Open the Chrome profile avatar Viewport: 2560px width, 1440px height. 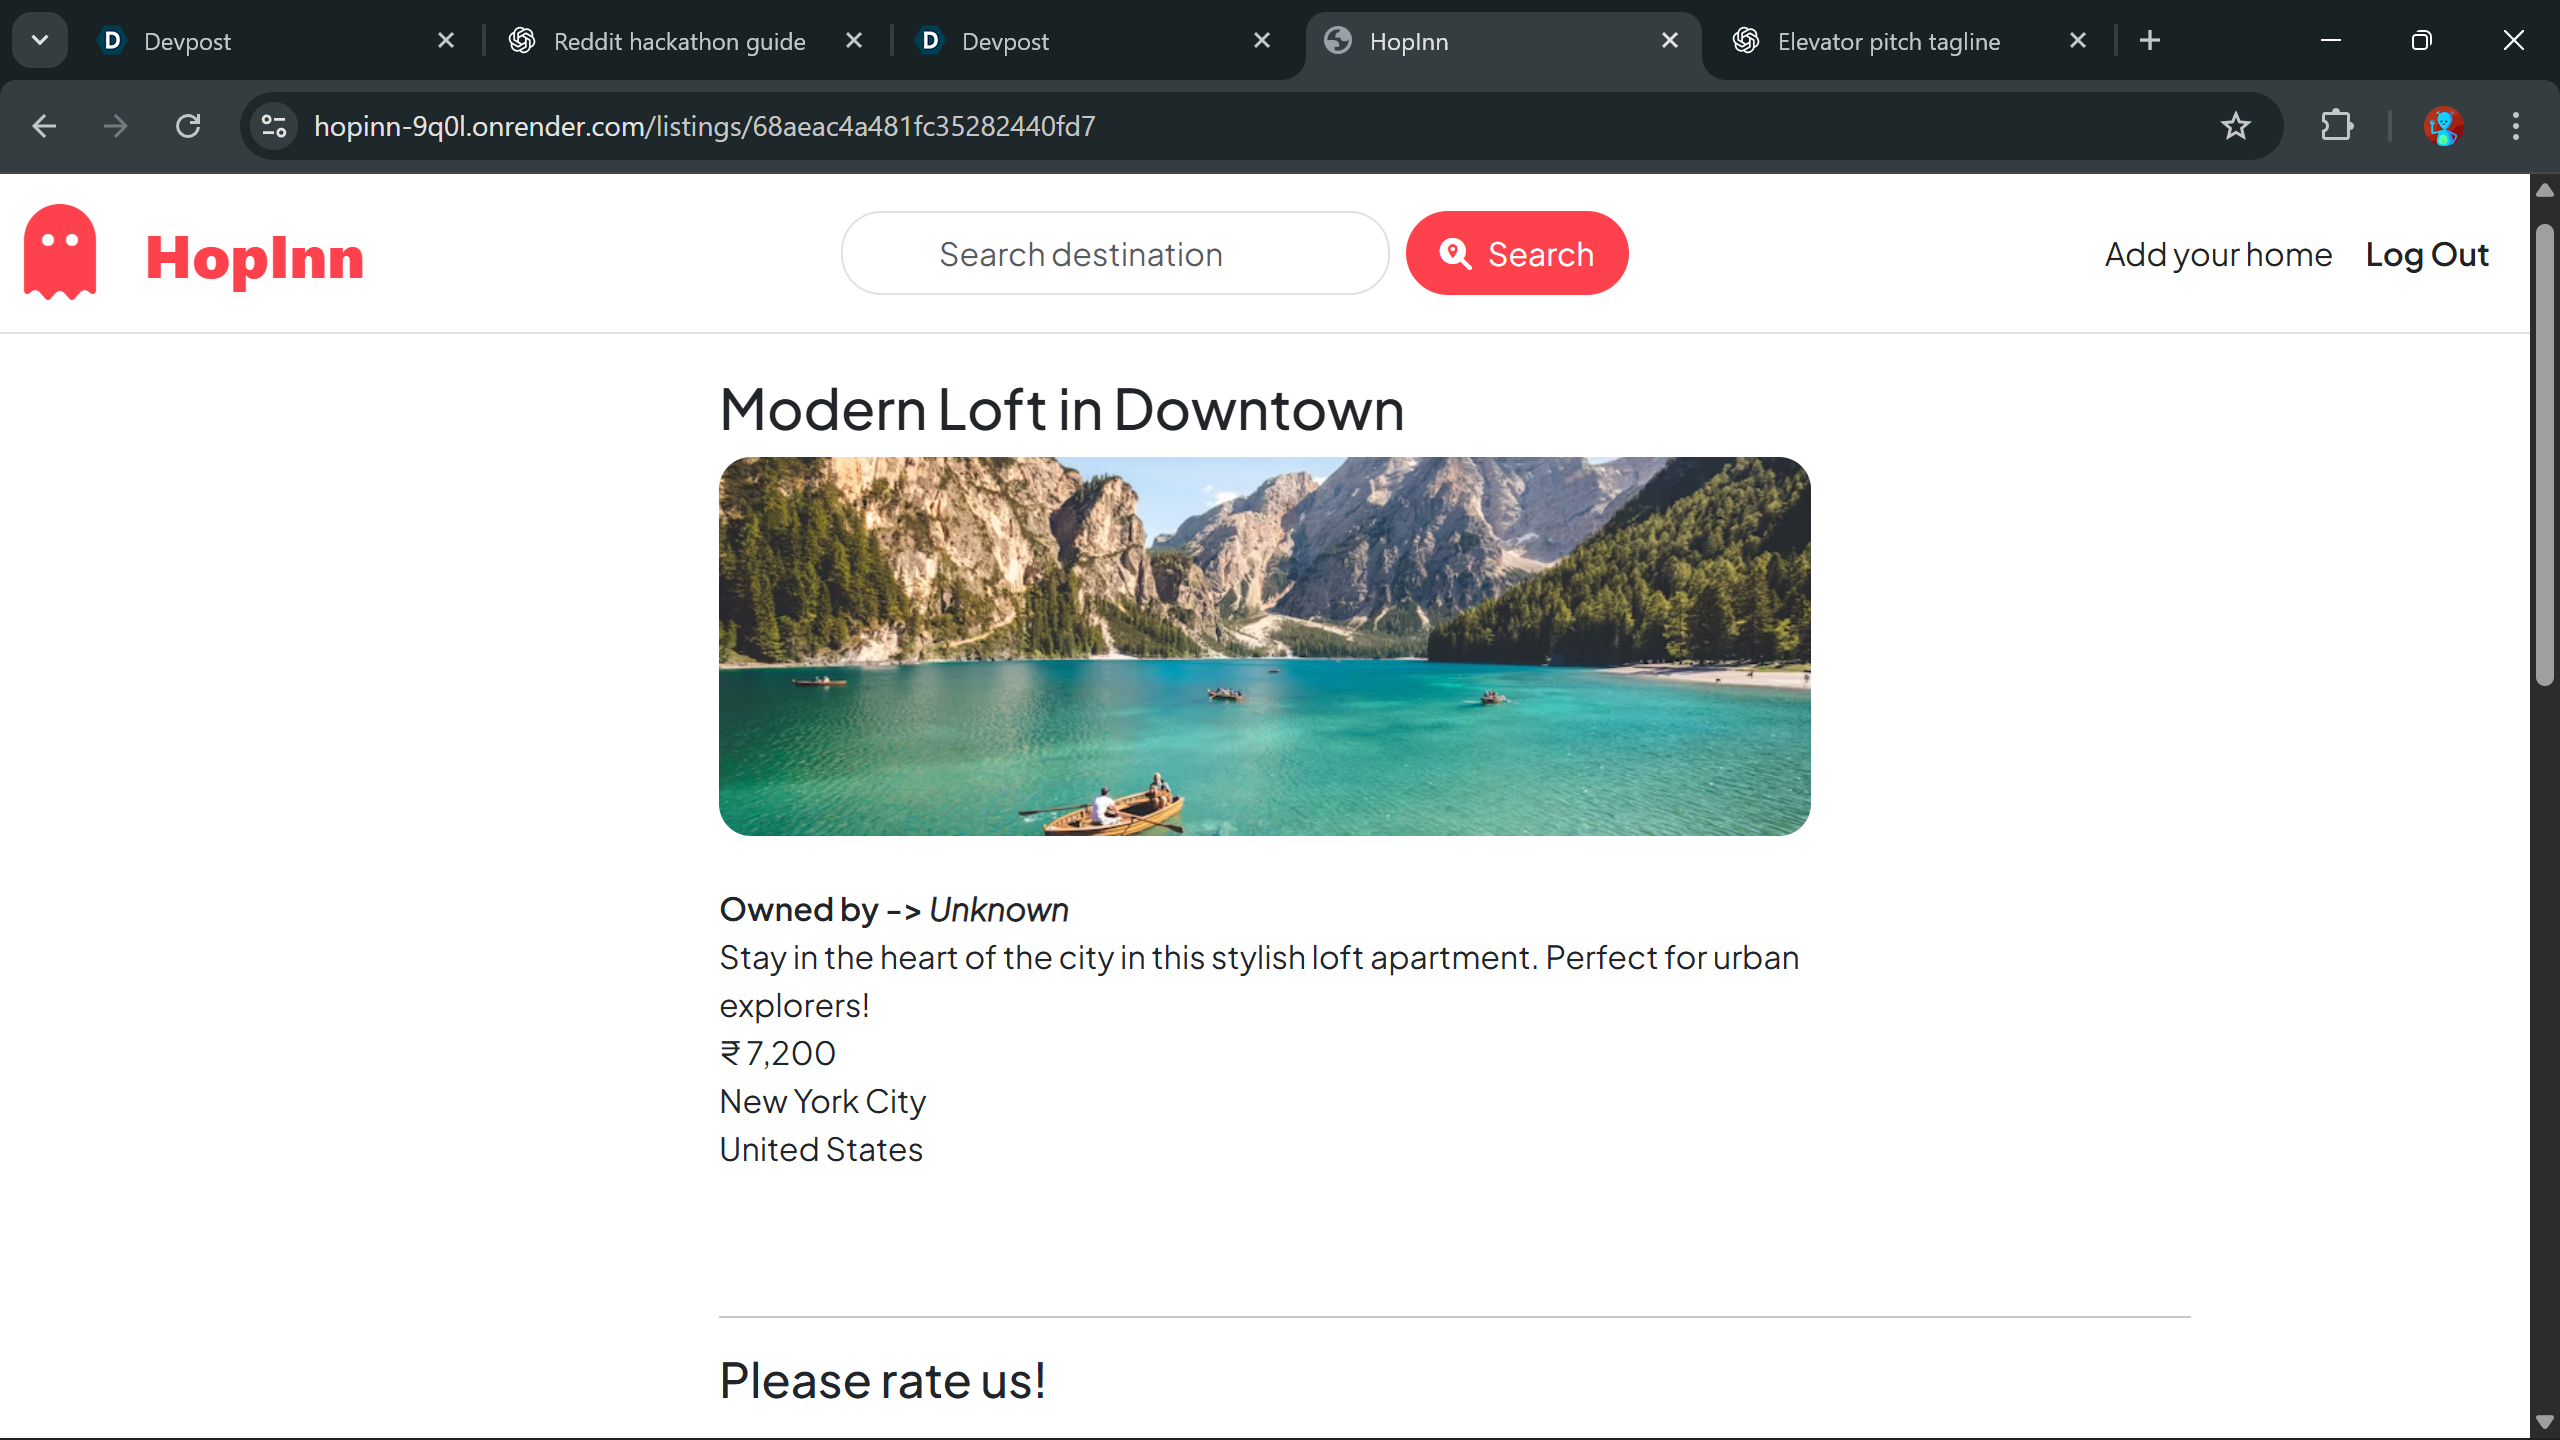tap(2443, 126)
